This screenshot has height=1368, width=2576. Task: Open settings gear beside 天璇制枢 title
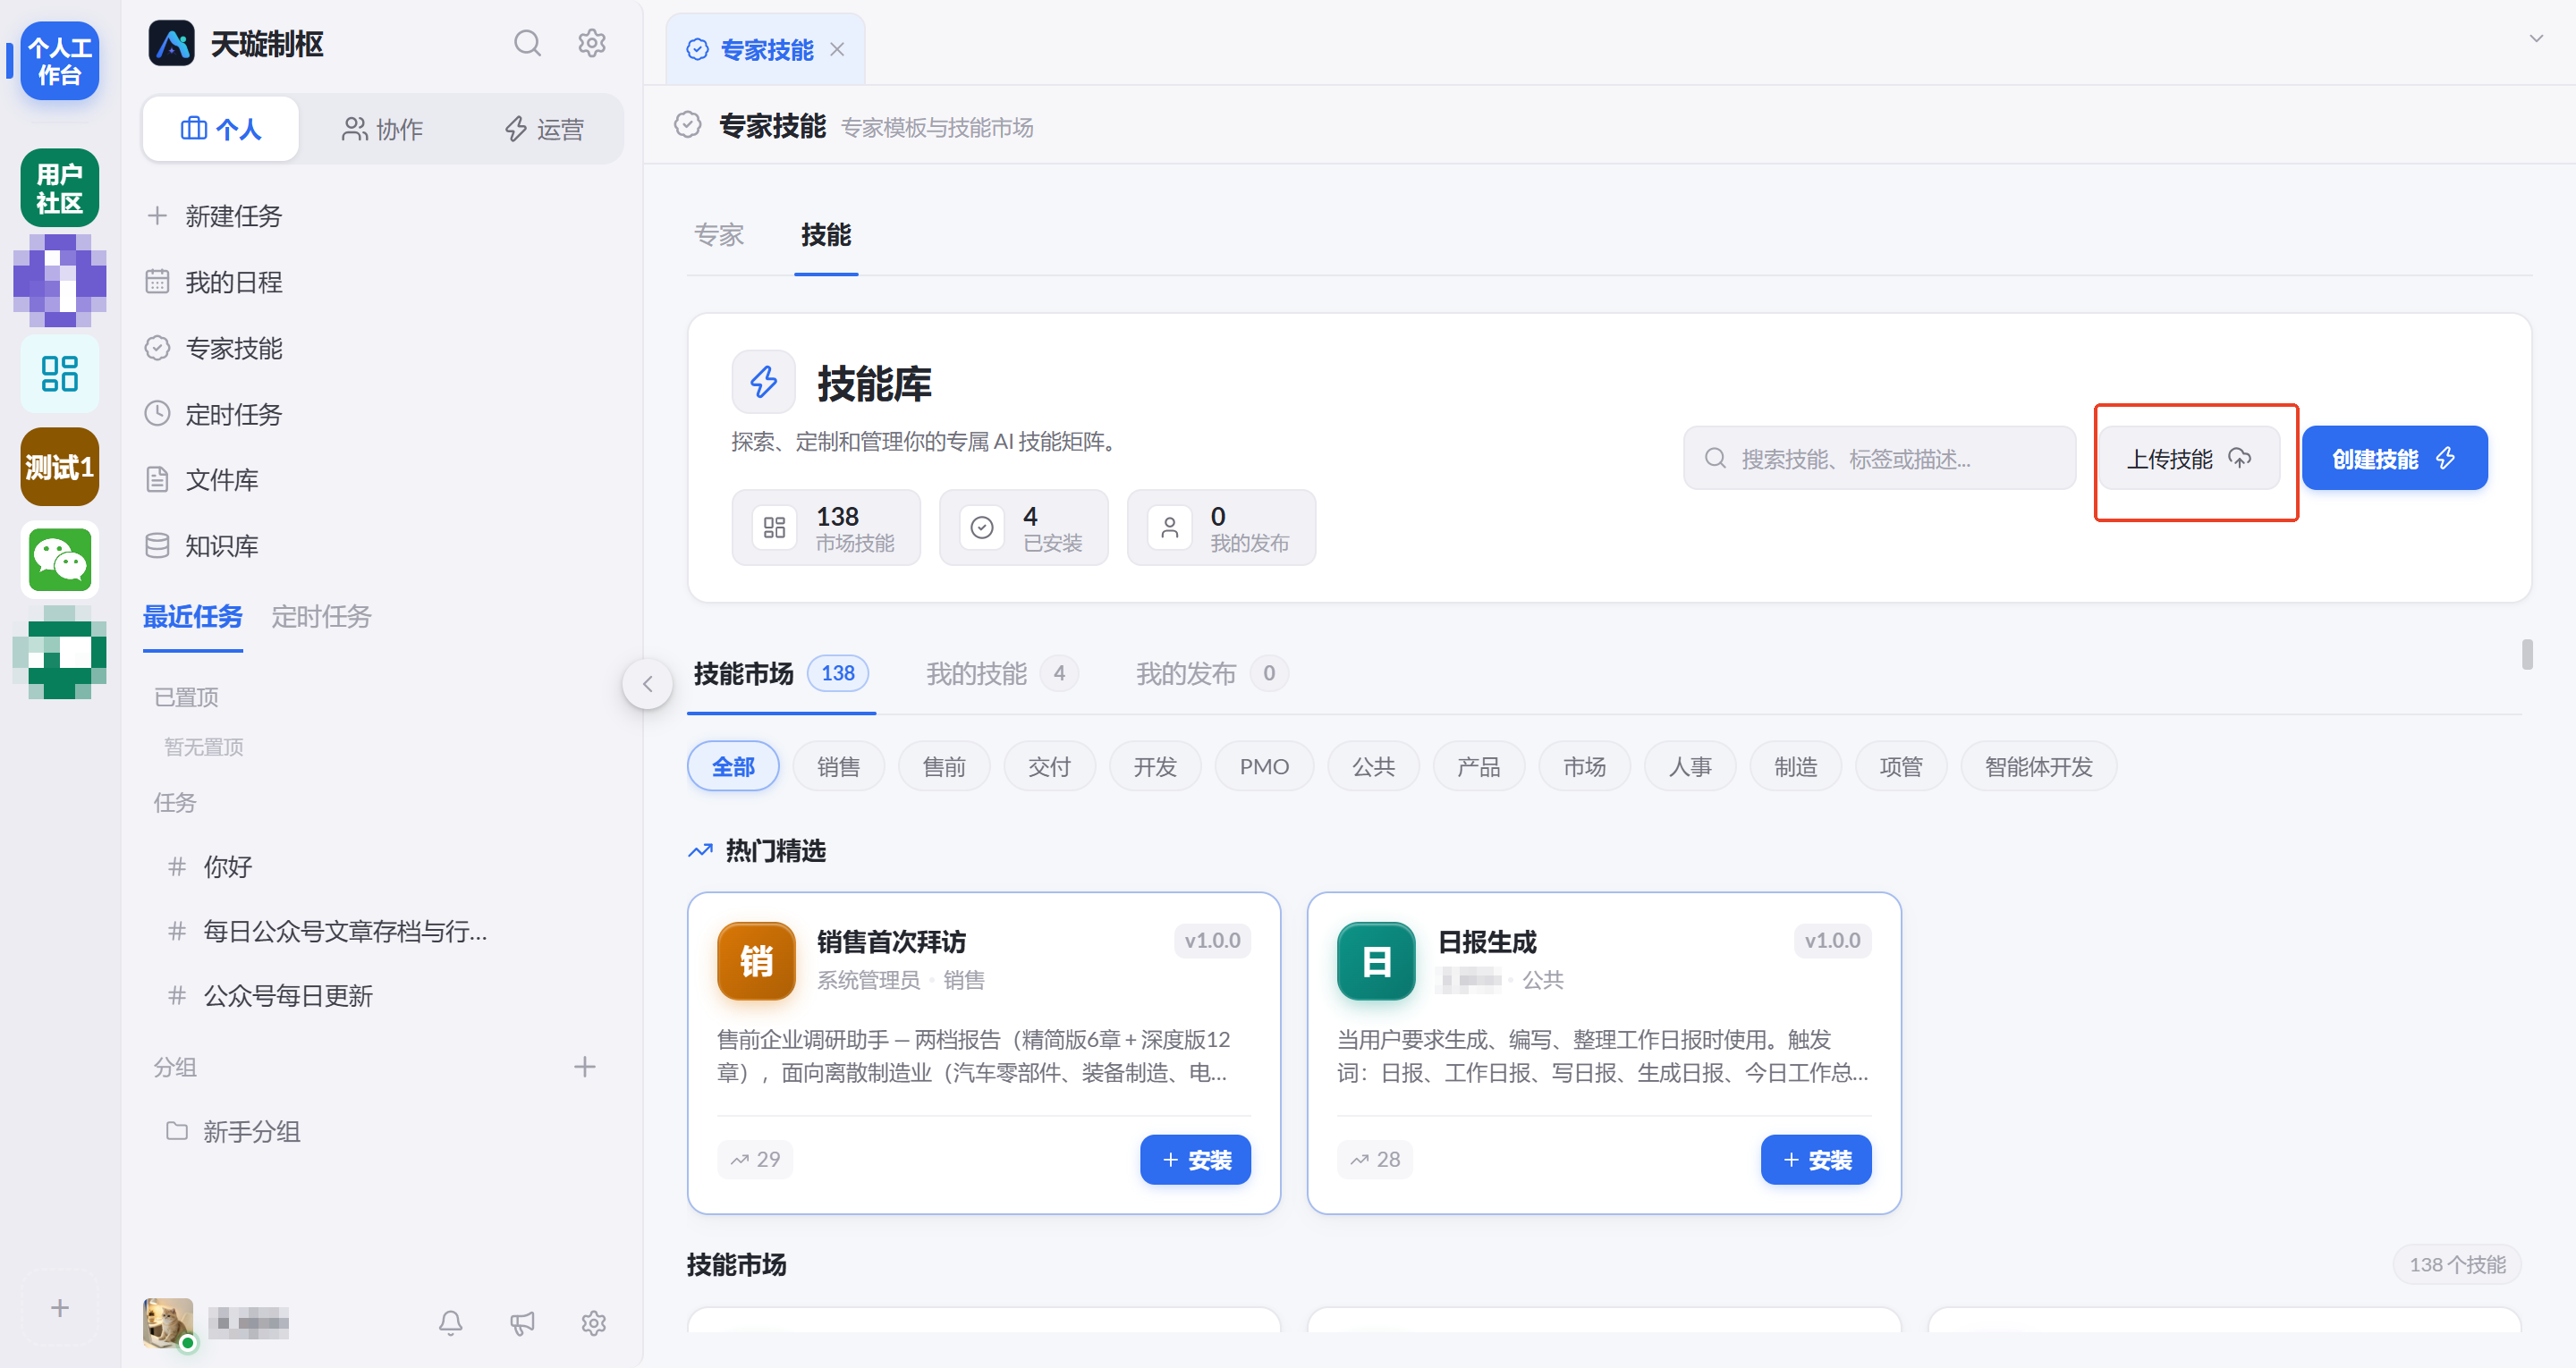592,43
